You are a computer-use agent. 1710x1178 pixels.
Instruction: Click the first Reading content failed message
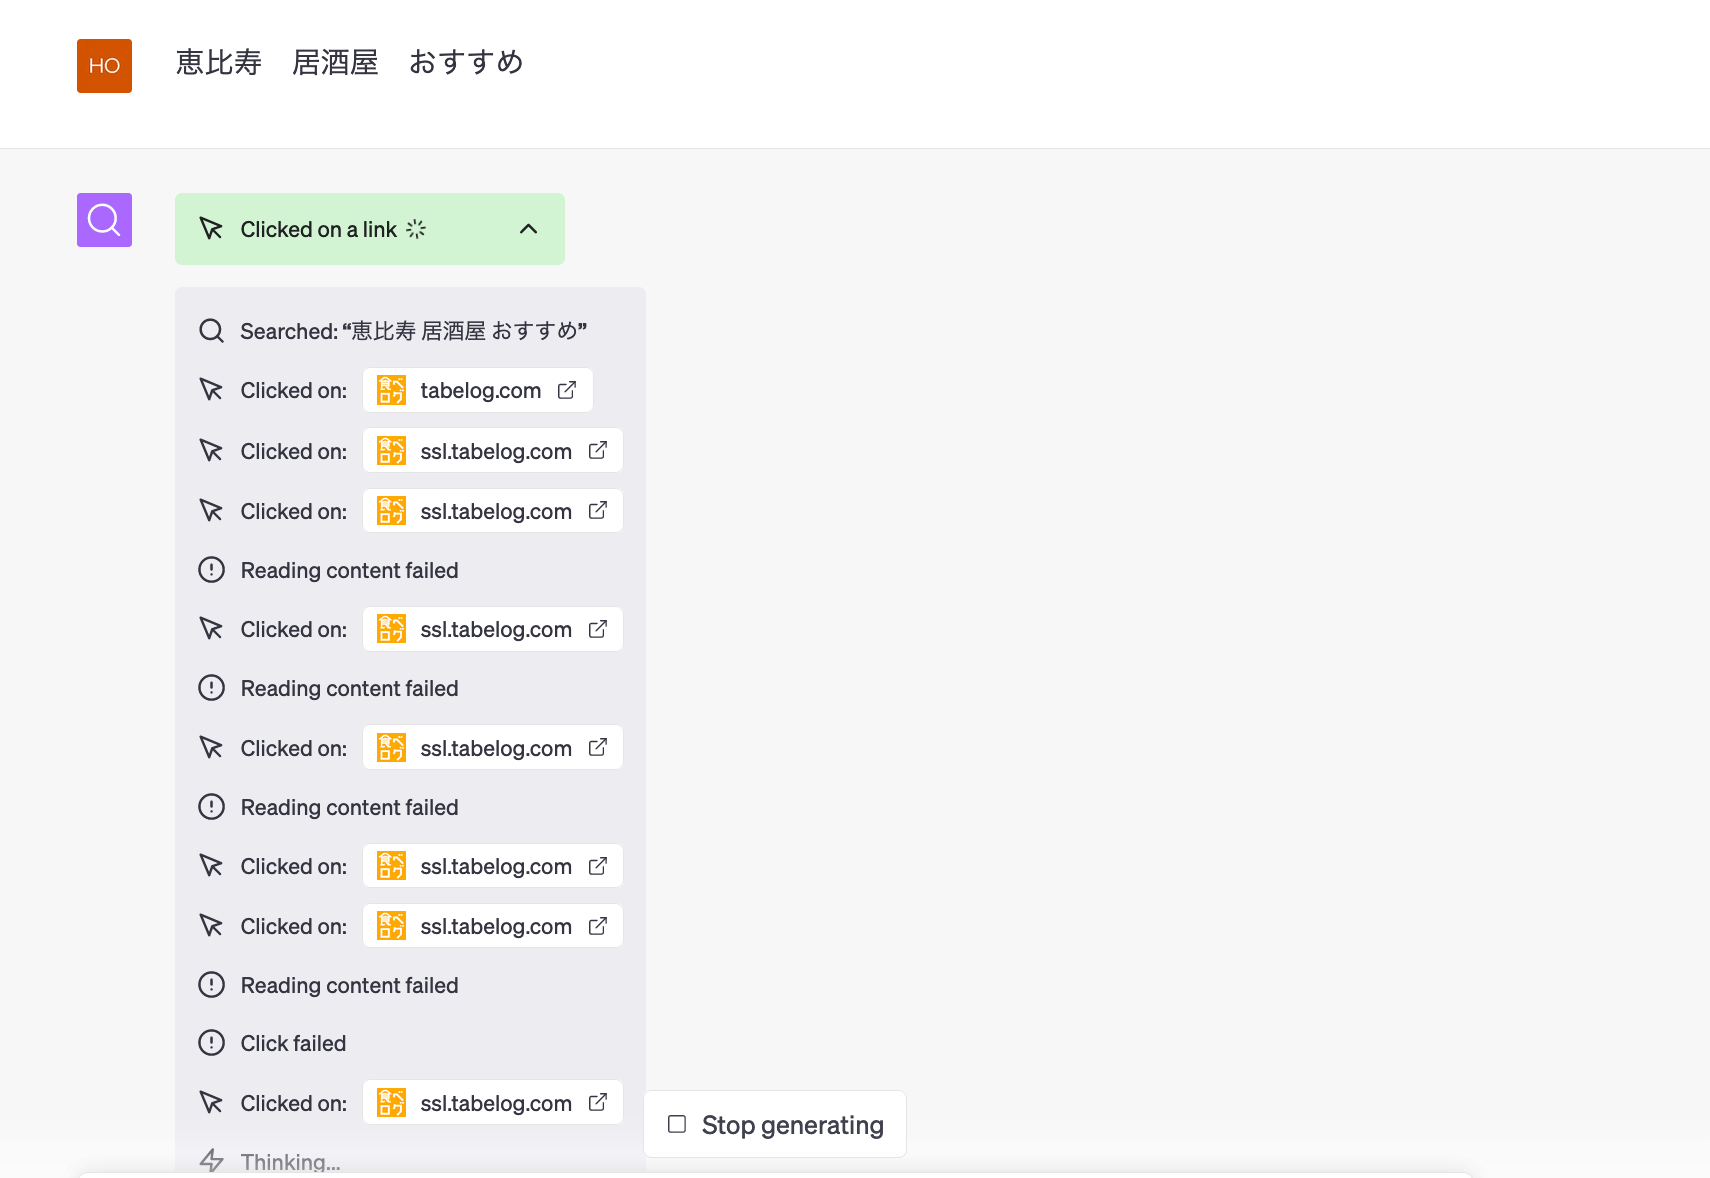tap(349, 570)
